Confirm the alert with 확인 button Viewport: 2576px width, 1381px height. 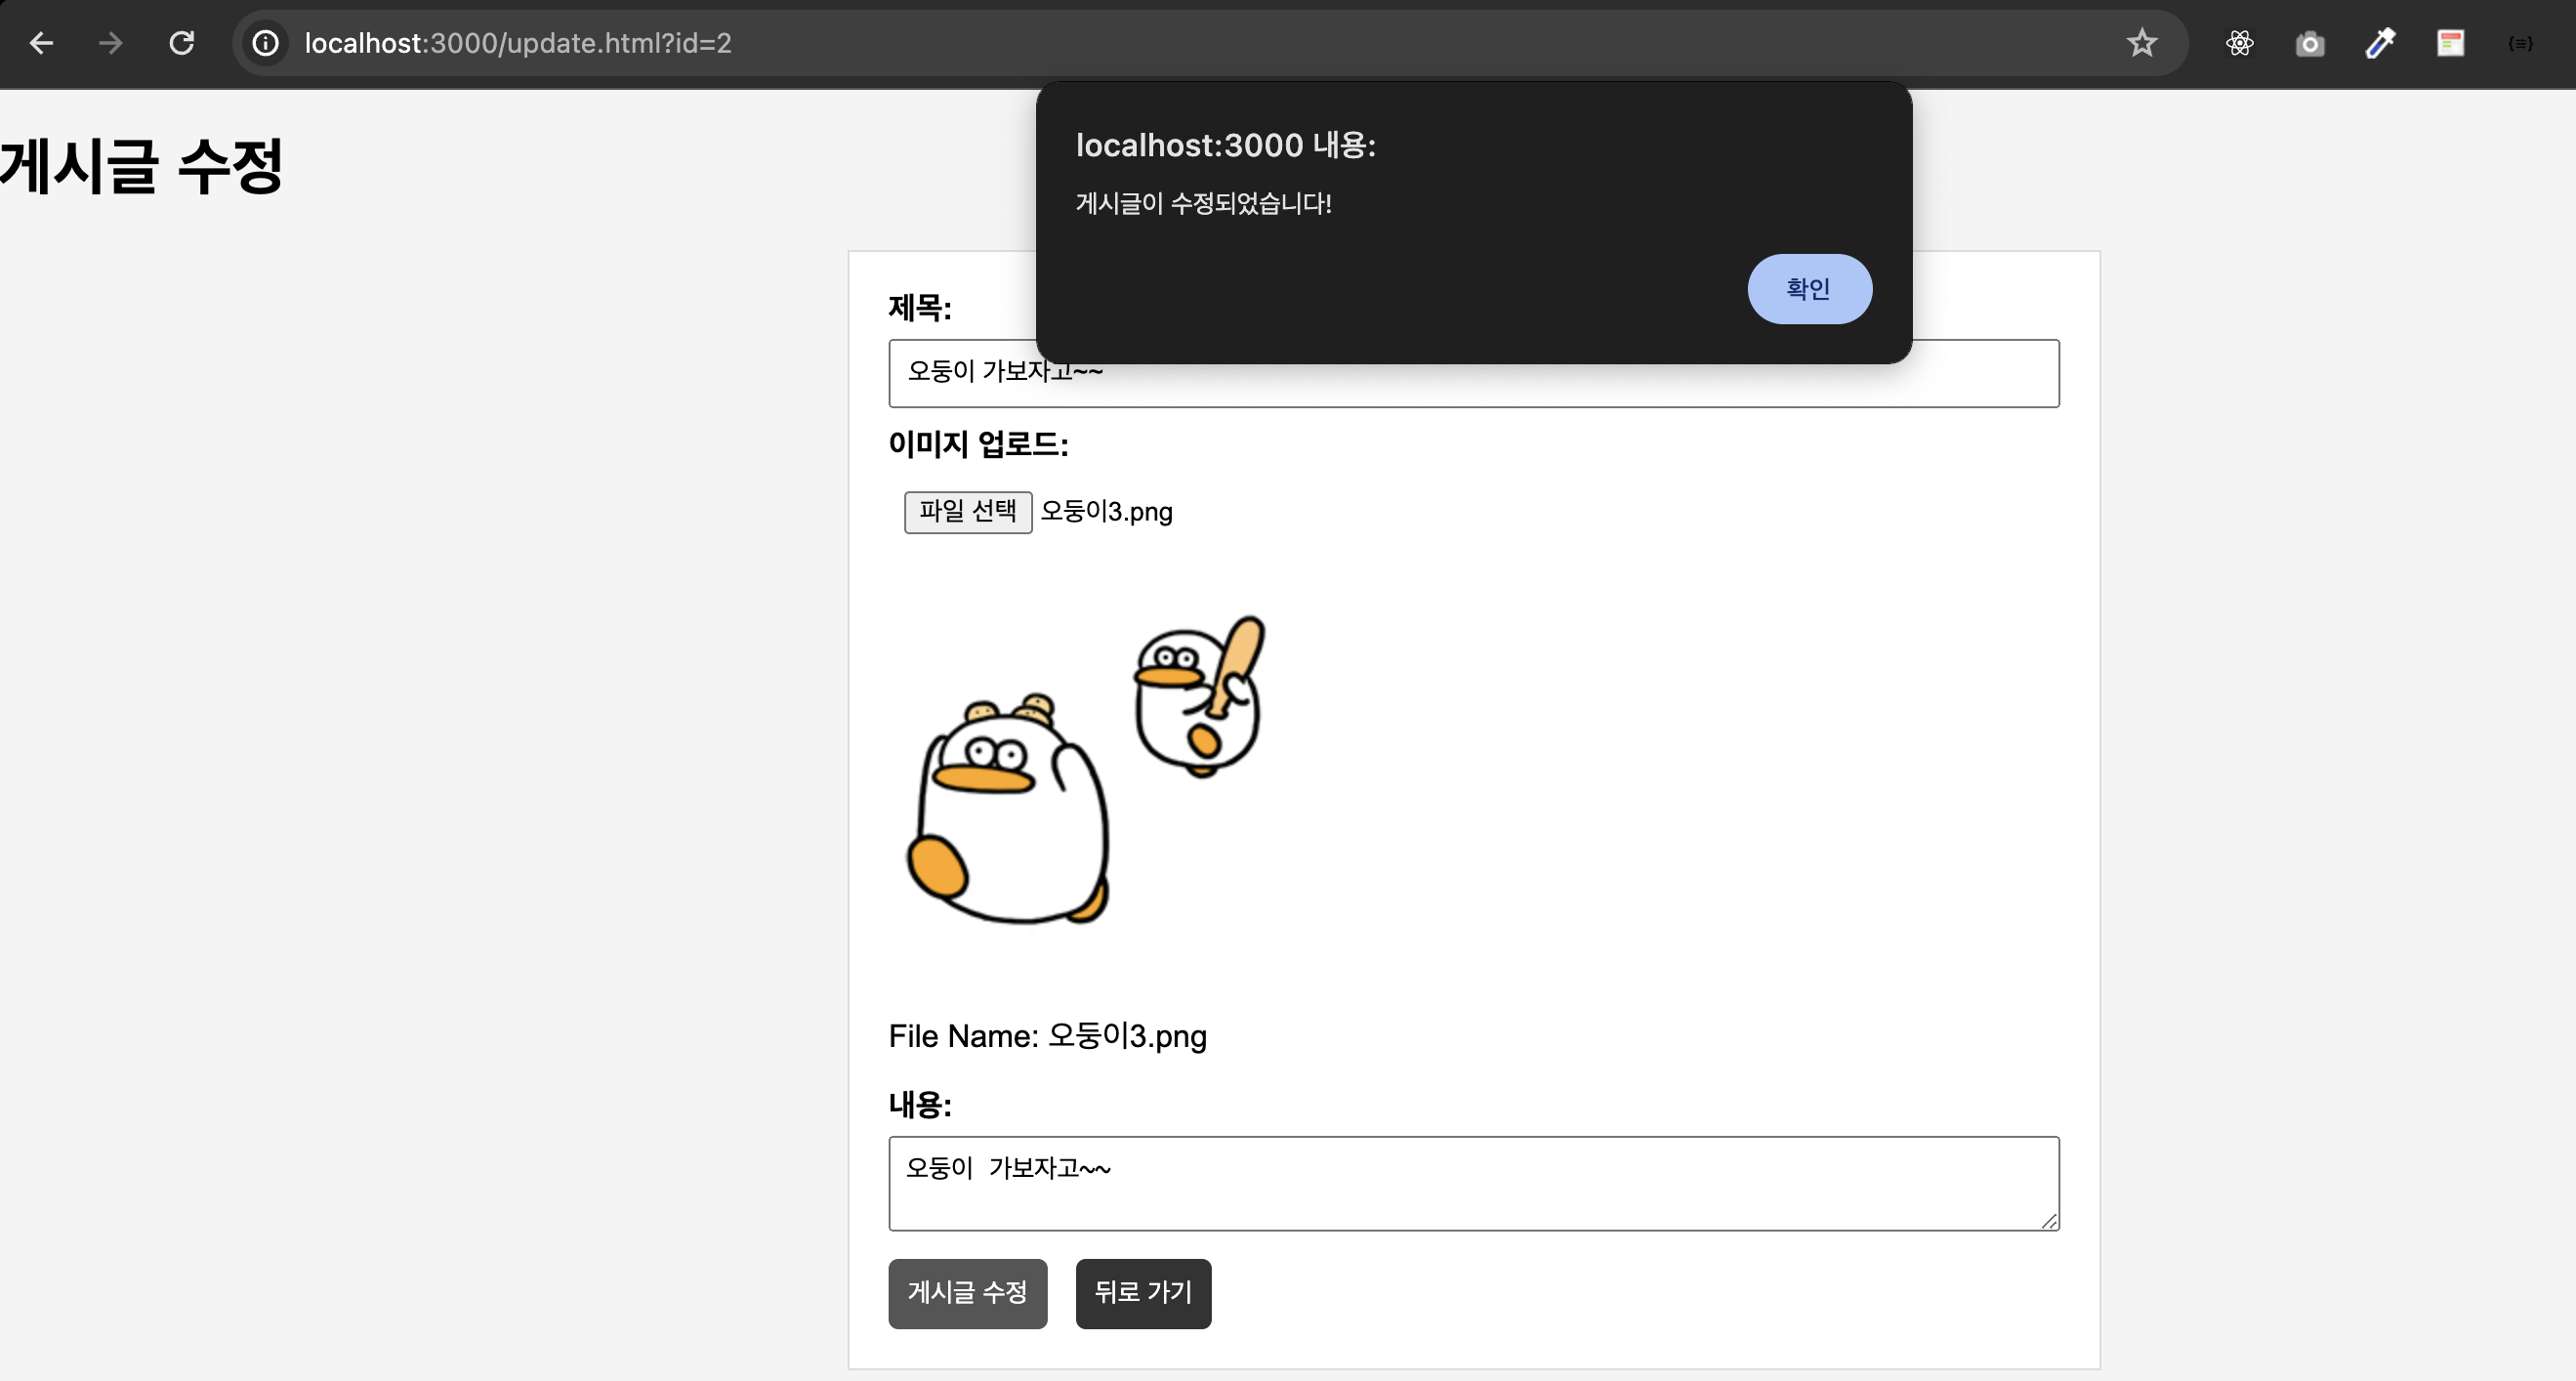1809,289
